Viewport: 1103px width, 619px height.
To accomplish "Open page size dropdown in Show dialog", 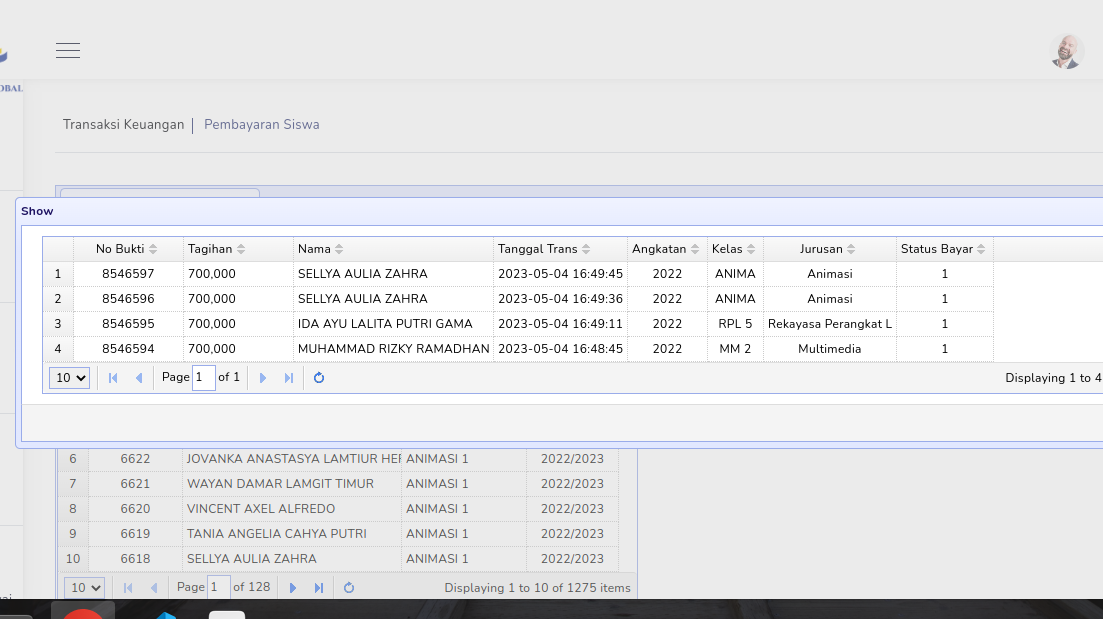I will 70,378.
